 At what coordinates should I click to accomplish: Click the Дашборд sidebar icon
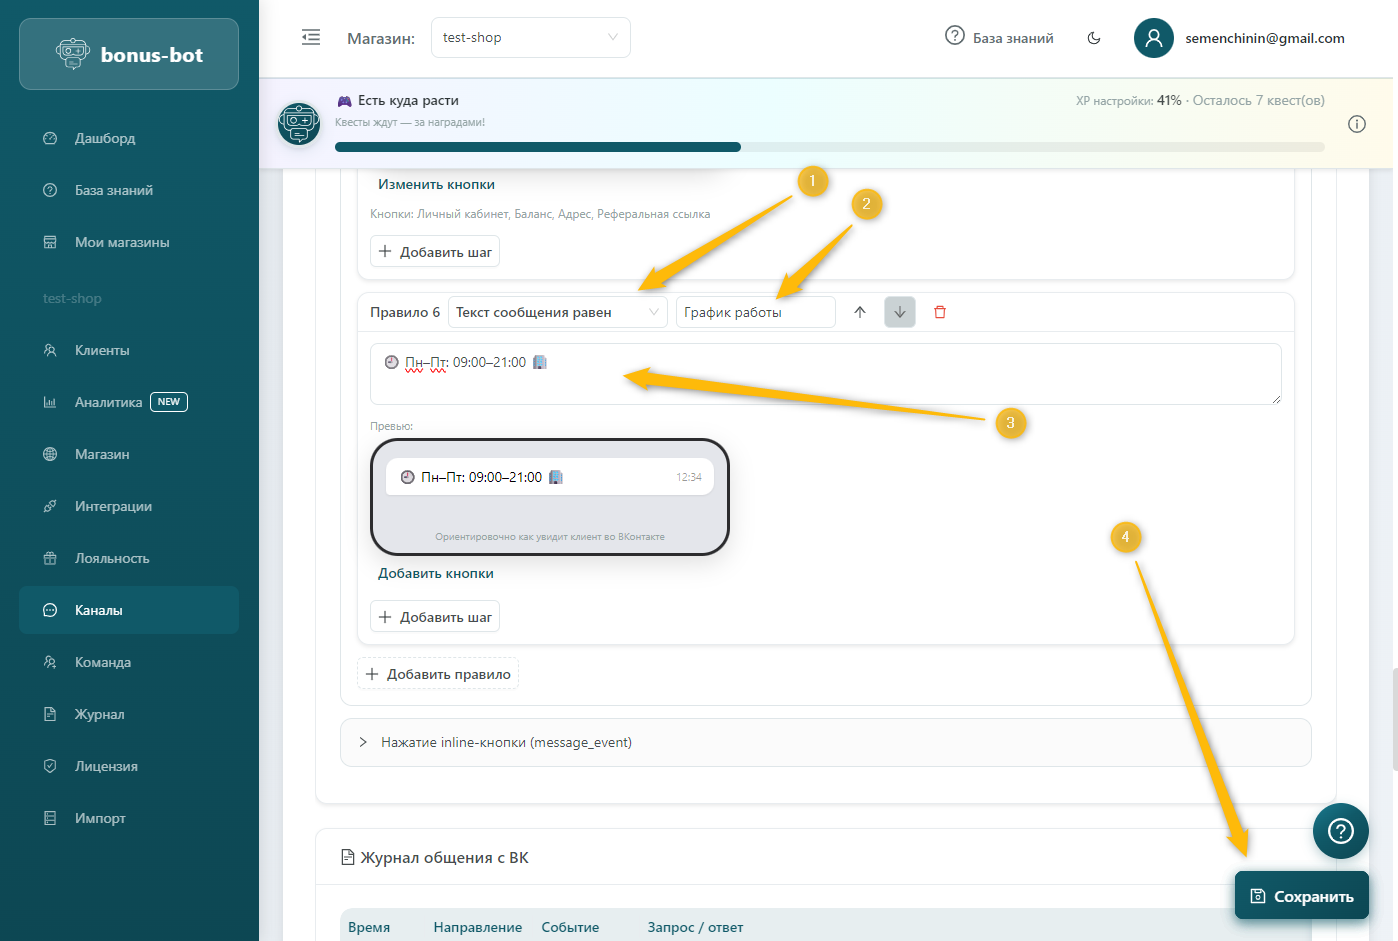(x=50, y=138)
